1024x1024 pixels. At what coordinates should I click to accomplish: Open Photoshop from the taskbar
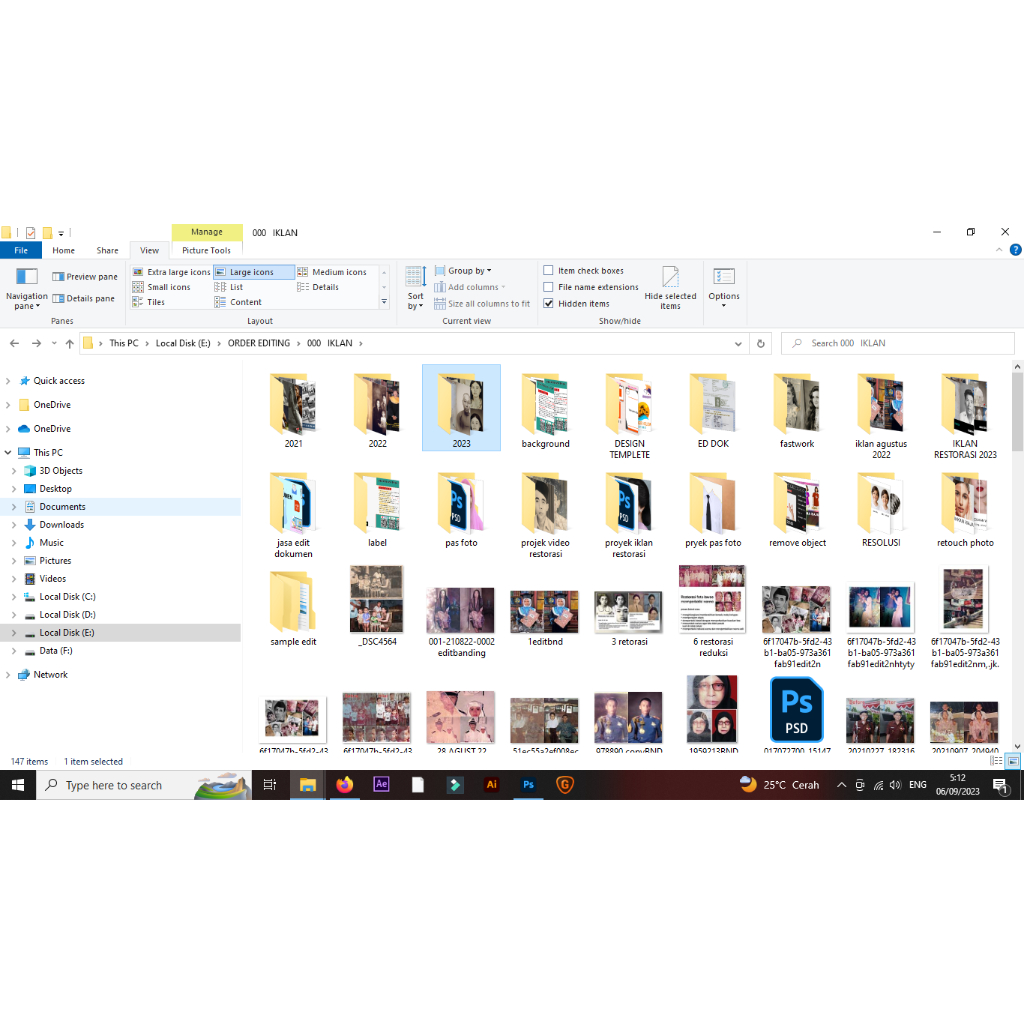pyautogui.click(x=528, y=785)
